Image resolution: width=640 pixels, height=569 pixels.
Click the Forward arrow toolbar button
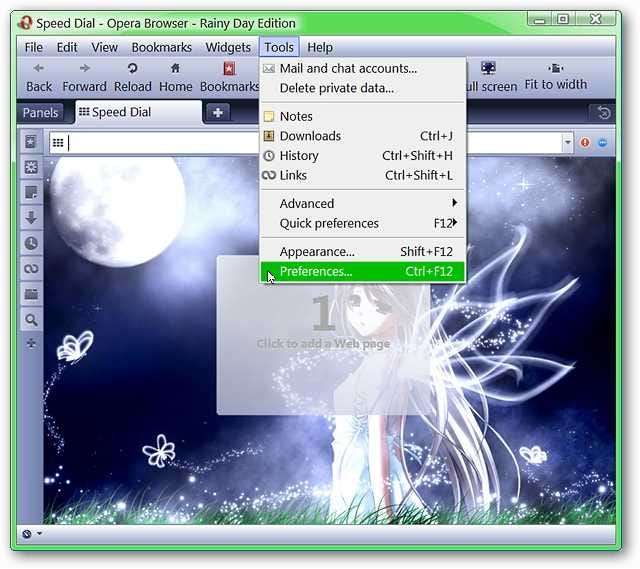click(x=84, y=77)
